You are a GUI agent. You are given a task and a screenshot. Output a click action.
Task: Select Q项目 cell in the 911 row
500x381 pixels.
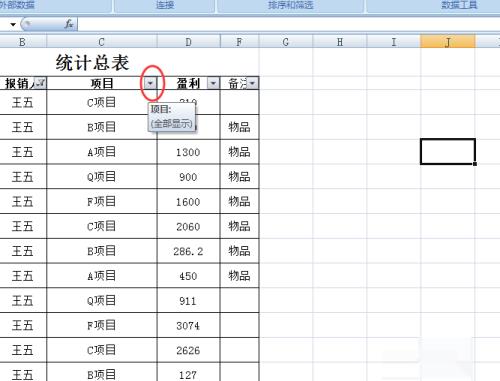(102, 301)
